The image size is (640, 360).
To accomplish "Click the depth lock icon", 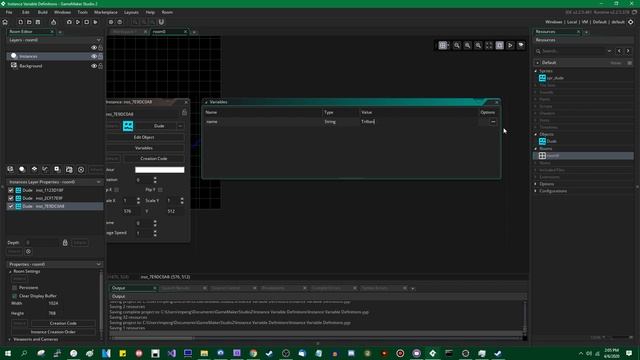I will coord(65,243).
